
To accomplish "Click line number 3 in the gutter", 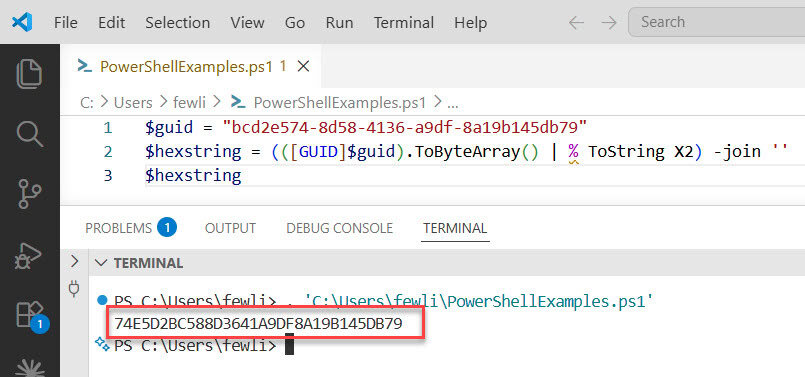I will (107, 176).
